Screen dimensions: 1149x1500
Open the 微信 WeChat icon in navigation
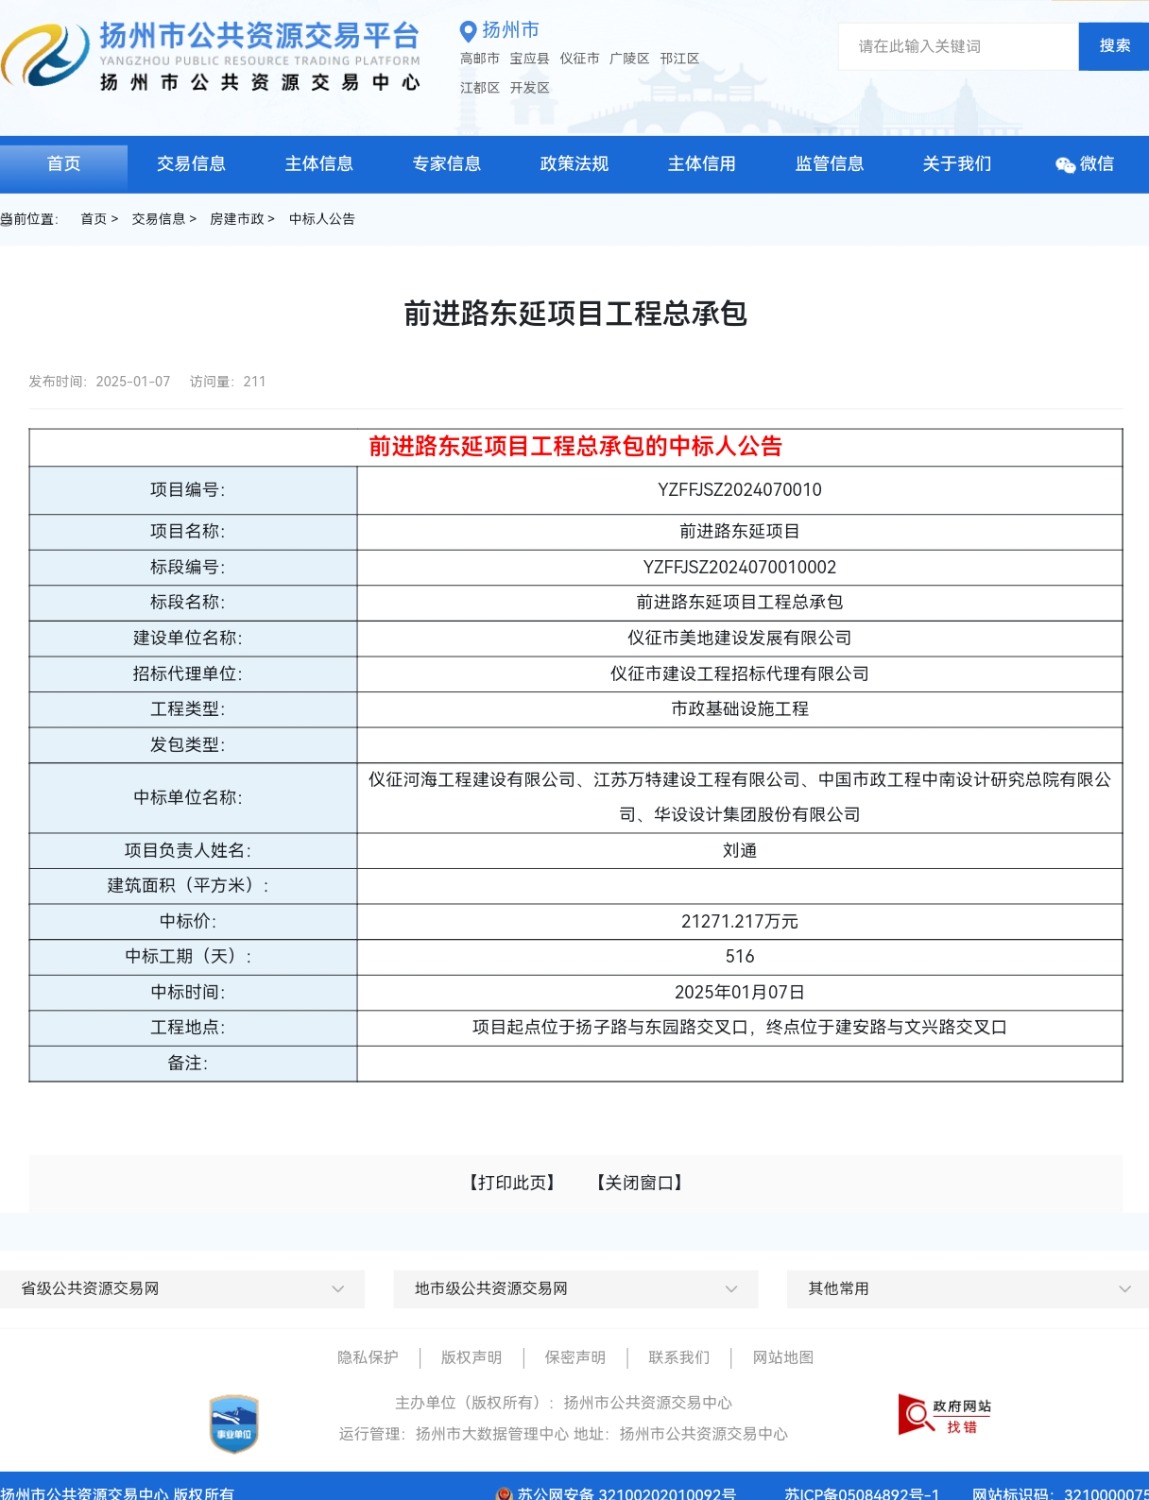[x=1065, y=164]
